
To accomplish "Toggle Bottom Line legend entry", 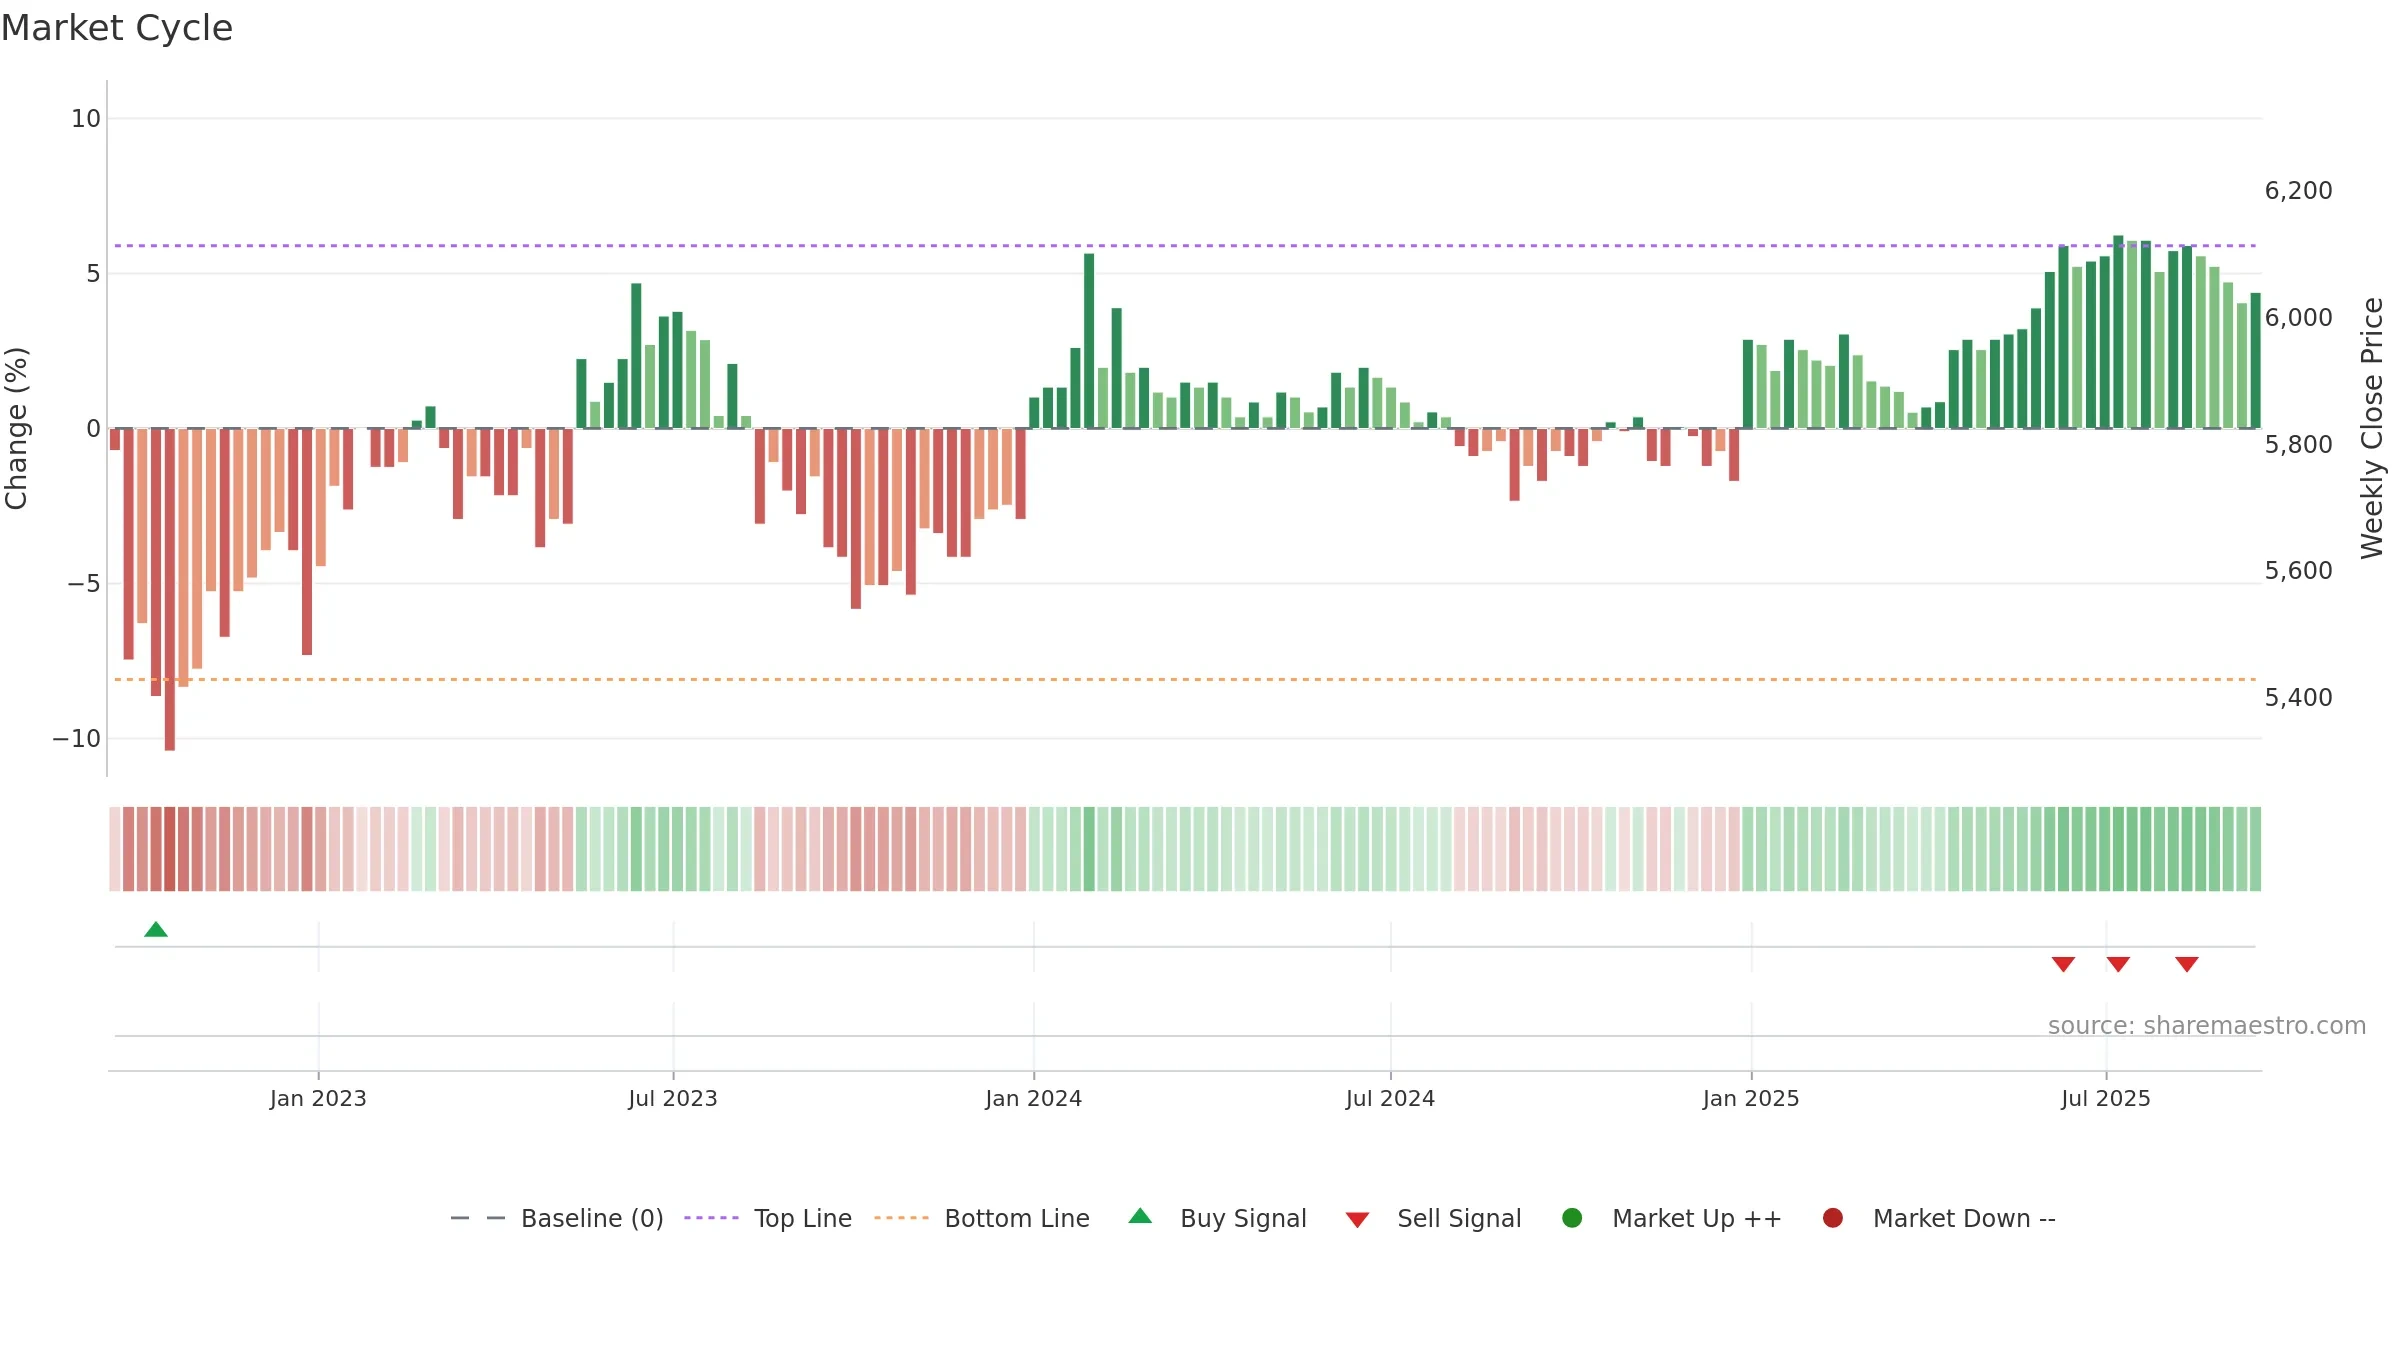I will point(982,1218).
